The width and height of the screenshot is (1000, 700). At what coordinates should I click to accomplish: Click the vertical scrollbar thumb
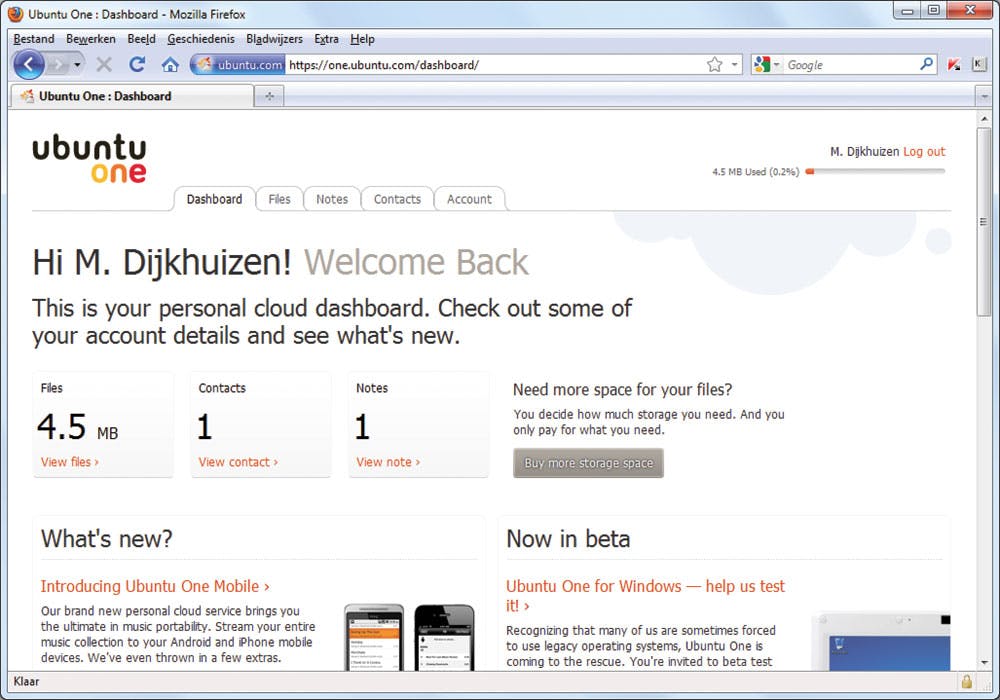coord(984,221)
